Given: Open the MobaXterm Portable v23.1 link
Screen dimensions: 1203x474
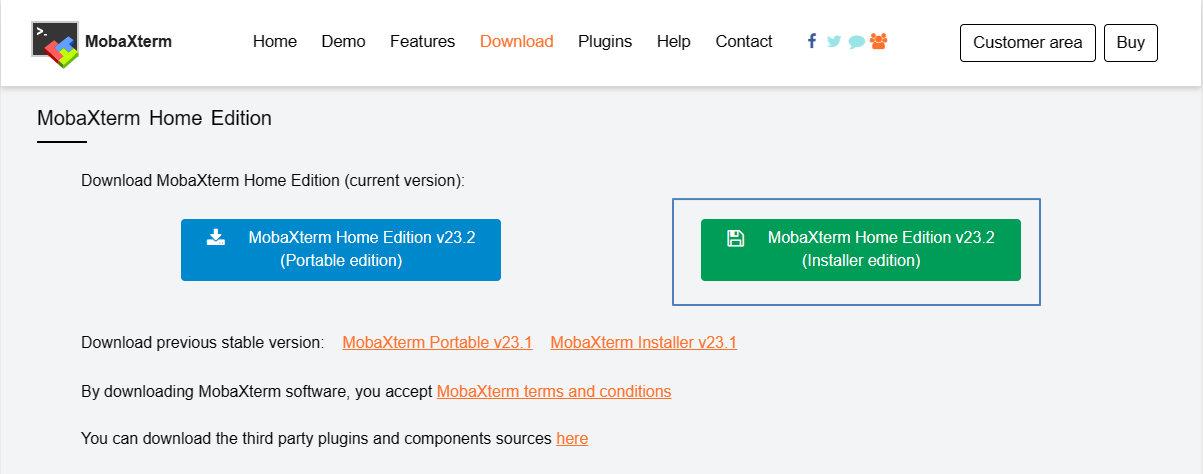Looking at the screenshot, I should [437, 343].
